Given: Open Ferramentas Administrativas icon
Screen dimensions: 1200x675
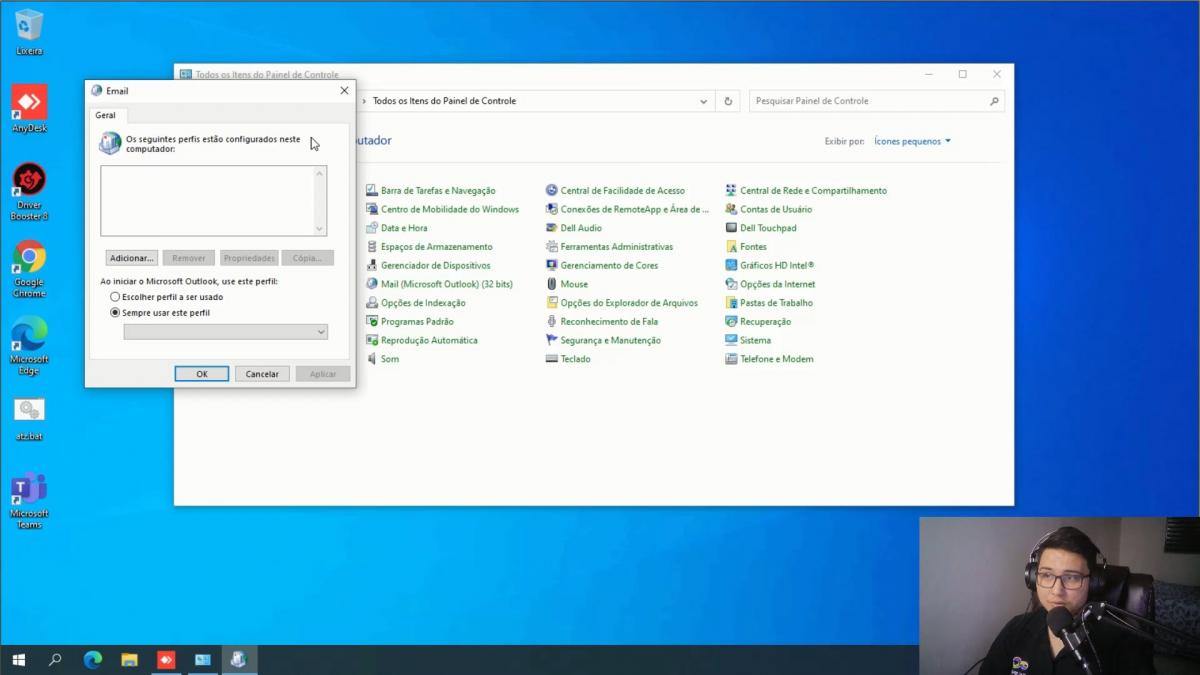Looking at the screenshot, I should click(x=552, y=246).
